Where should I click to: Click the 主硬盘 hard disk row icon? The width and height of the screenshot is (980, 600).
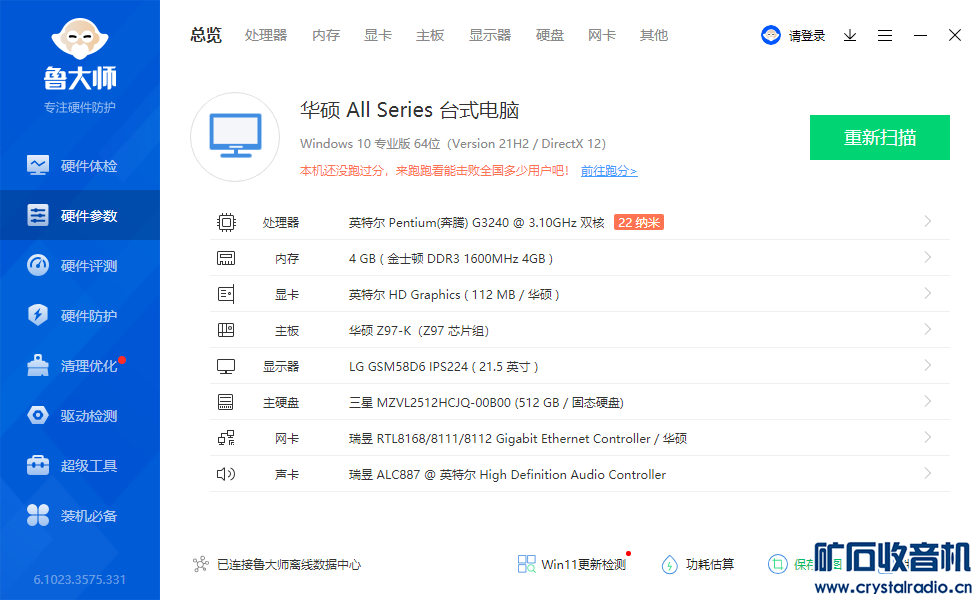click(x=226, y=402)
